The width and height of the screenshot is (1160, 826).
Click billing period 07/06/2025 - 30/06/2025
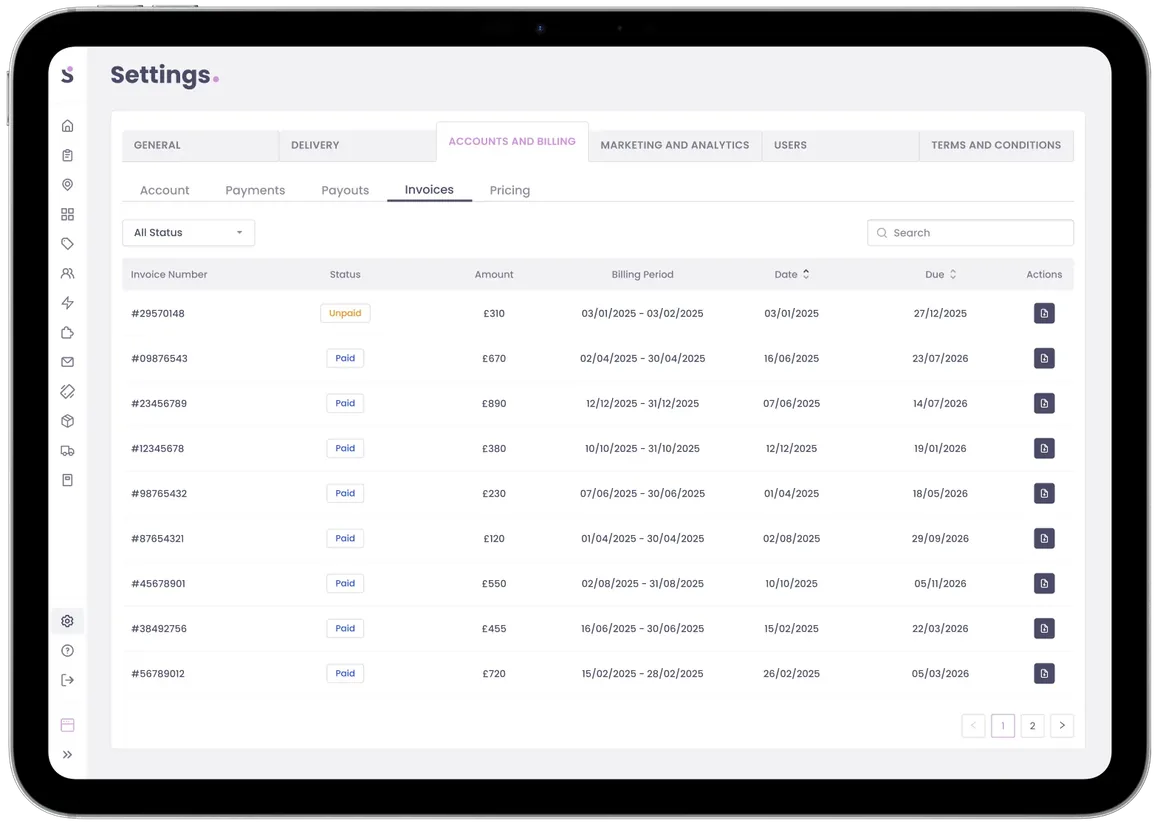[642, 494]
